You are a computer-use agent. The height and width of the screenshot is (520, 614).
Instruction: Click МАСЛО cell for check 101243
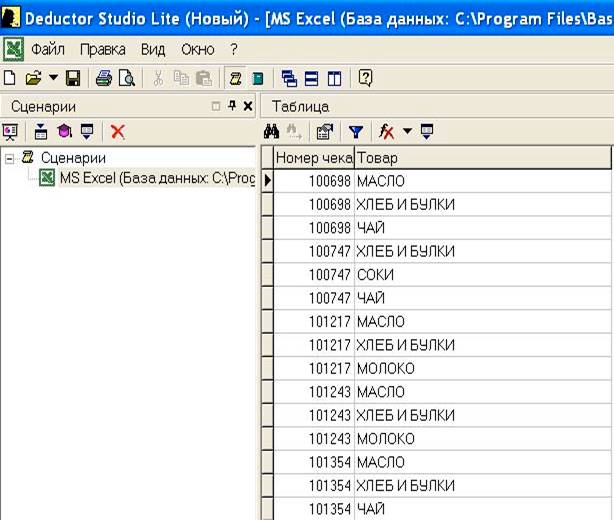pyautogui.click(x=484, y=392)
